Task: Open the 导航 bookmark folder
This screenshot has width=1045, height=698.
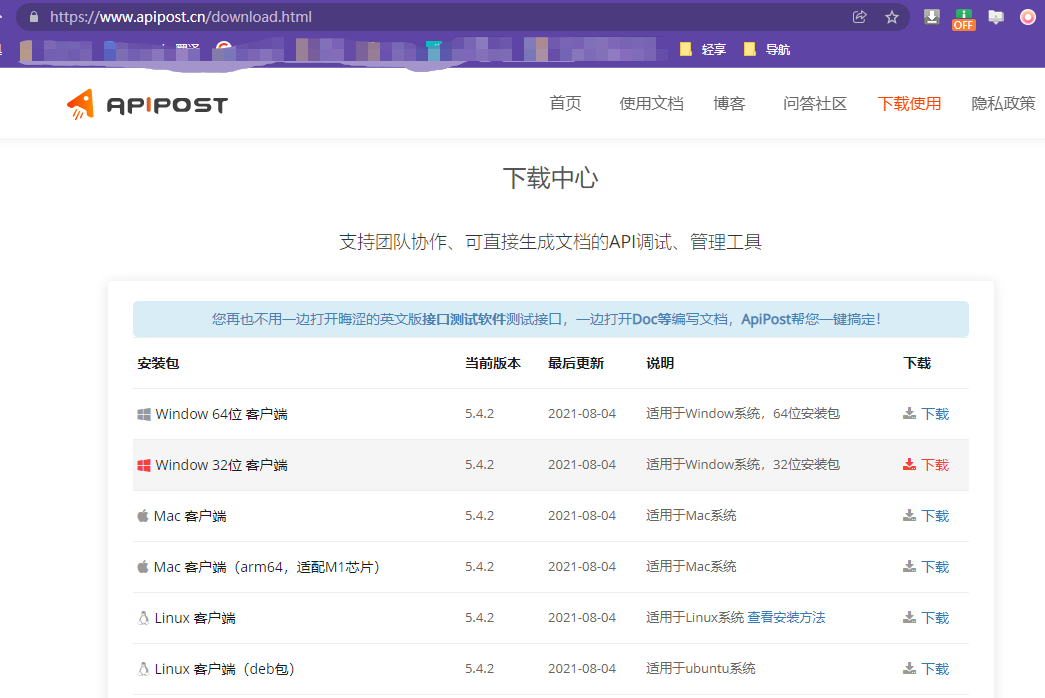Action: 767,49
